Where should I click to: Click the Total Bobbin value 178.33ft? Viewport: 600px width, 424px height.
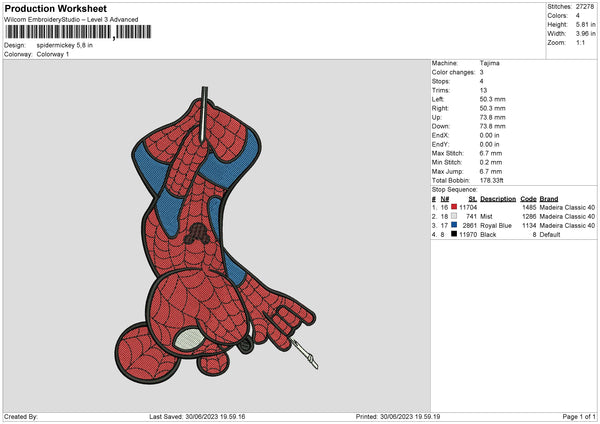coord(492,180)
